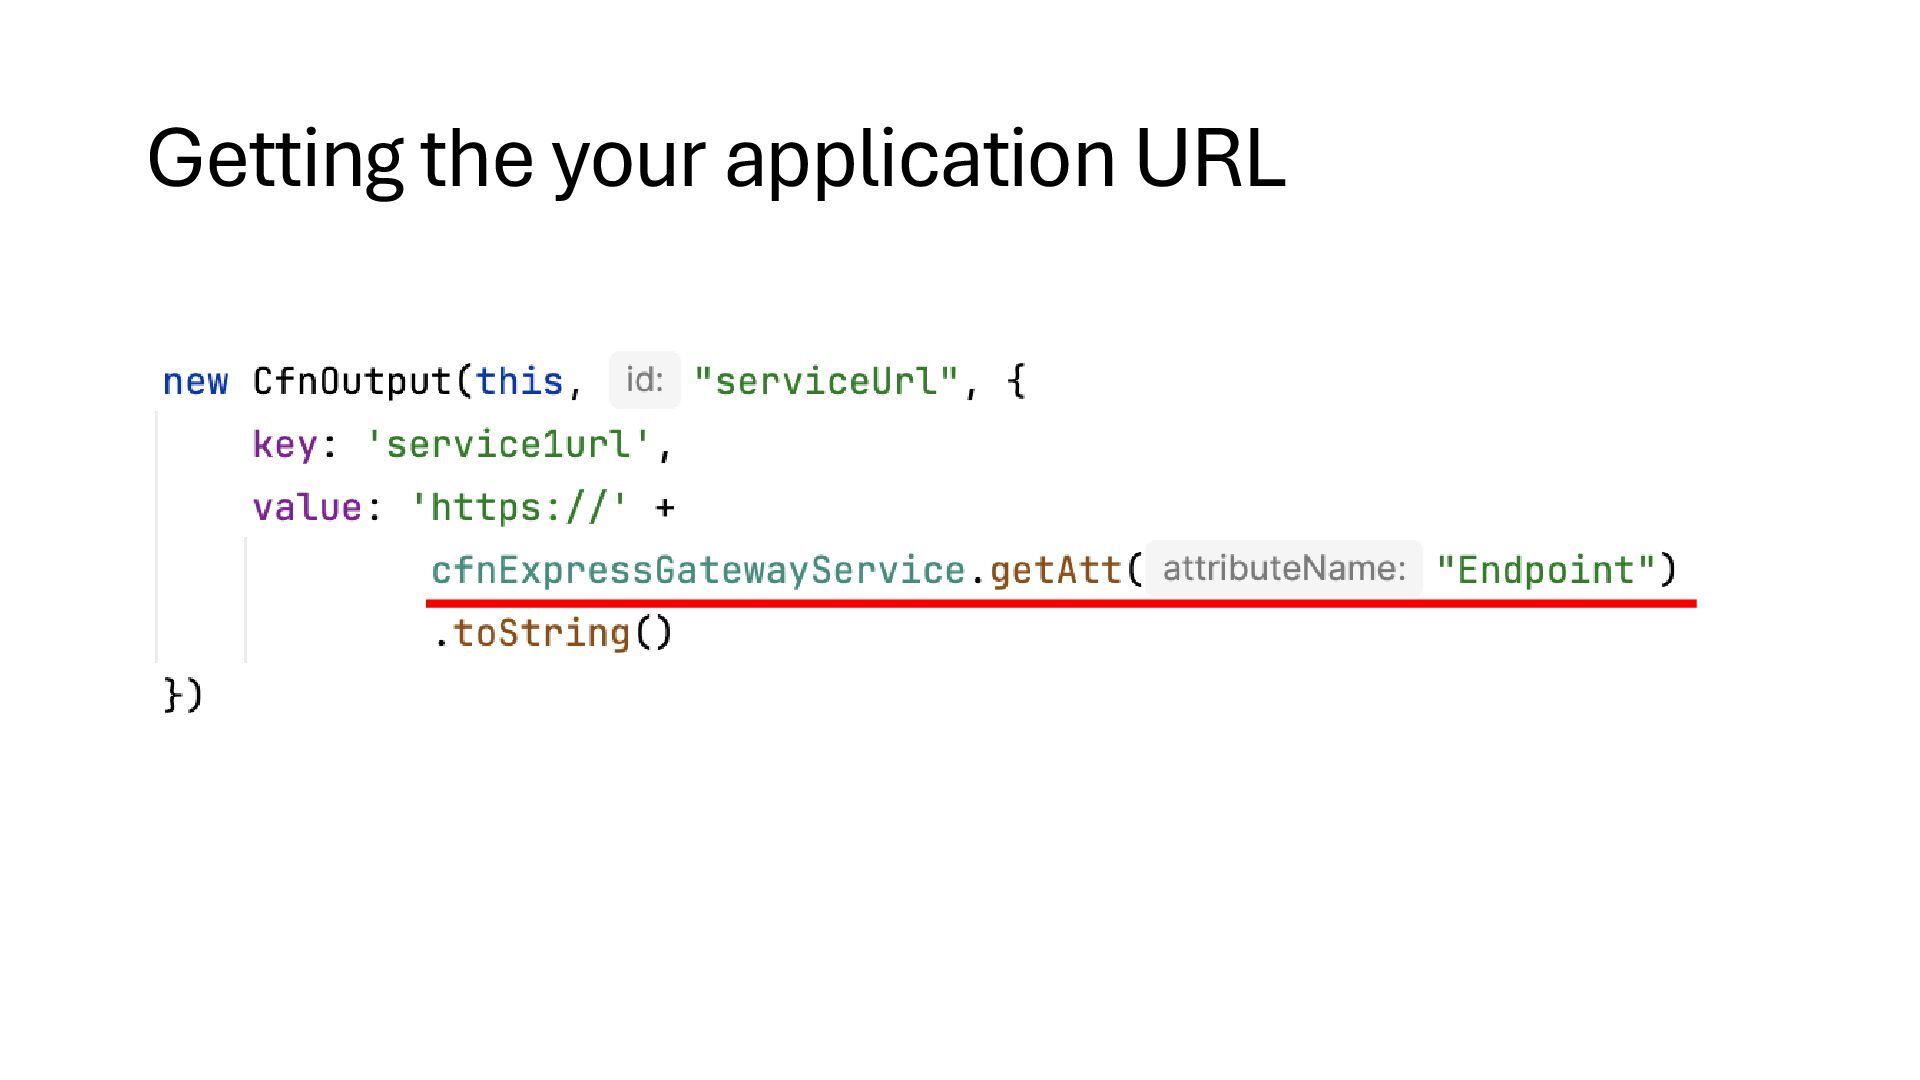Click the blue 'this' keyword
The image size is (1920, 1080).
coord(519,381)
